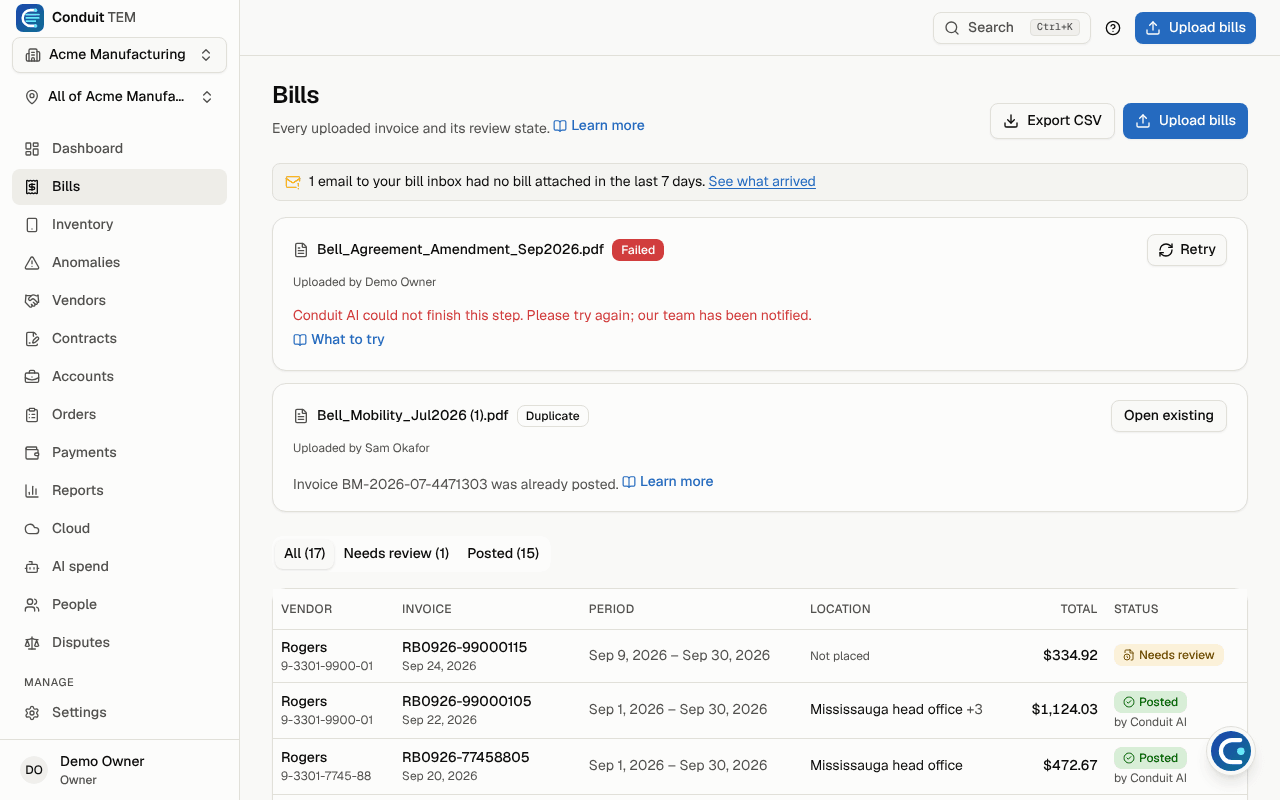Open the Payments page
Viewport: 1280px width, 800px height.
pyautogui.click(x=119, y=452)
